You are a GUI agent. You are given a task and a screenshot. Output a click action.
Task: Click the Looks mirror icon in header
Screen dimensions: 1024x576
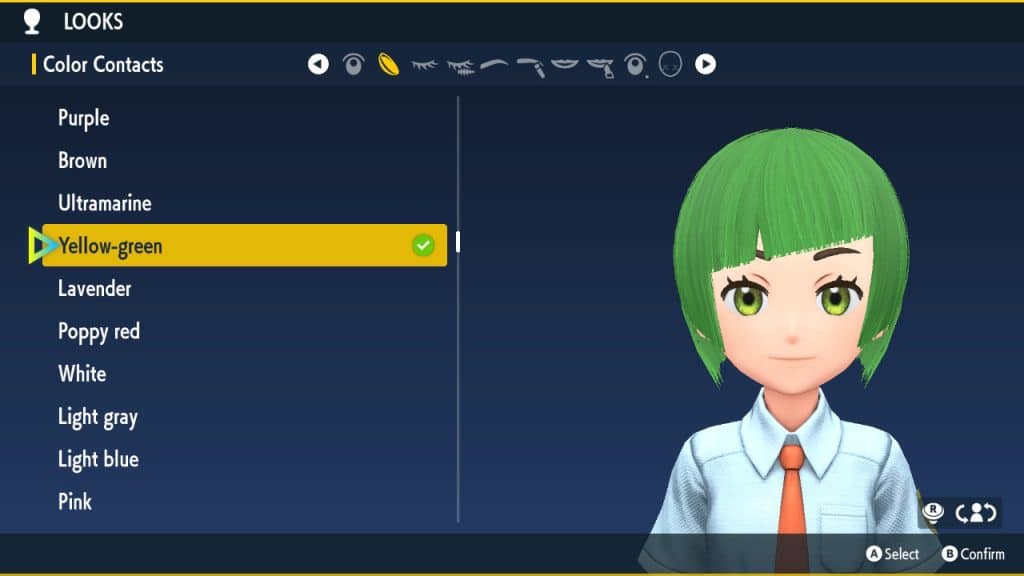click(32, 21)
